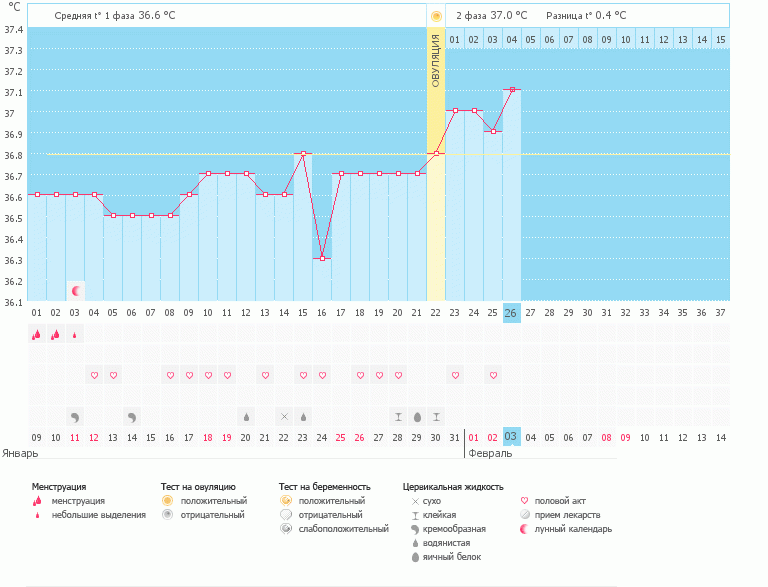Viewport: 768px width, 587px height.
Task: Click the negative pregnancy test legend icon
Action: (286, 514)
